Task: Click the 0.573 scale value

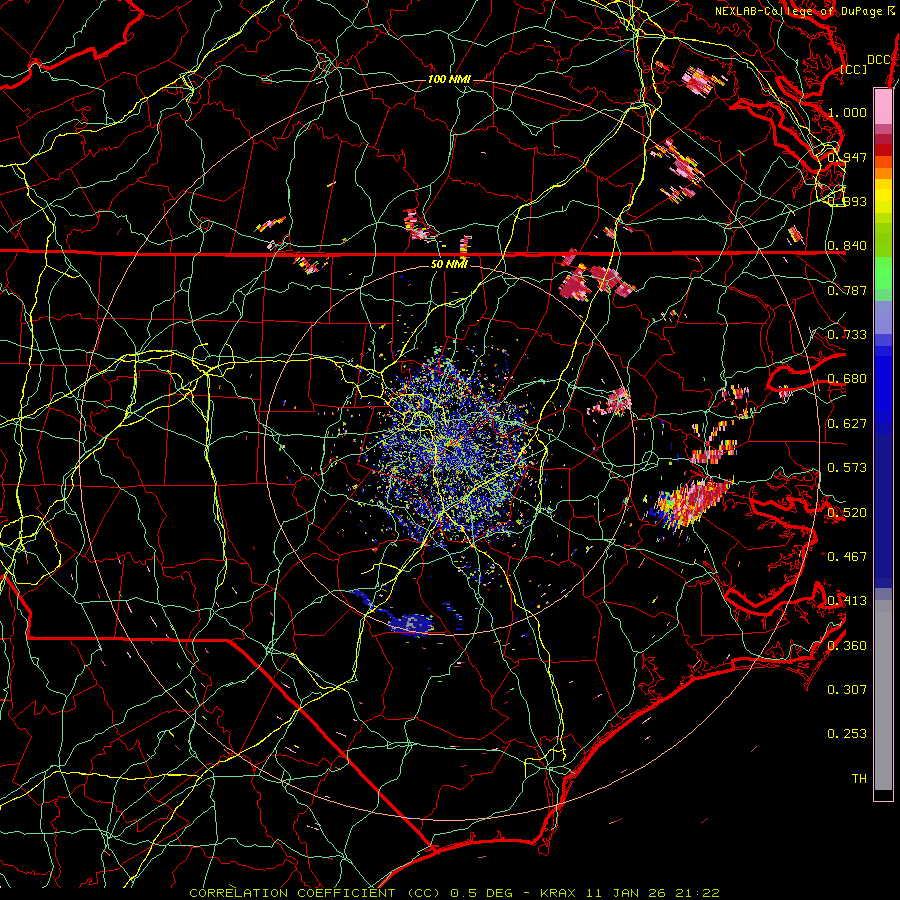Action: (x=847, y=468)
